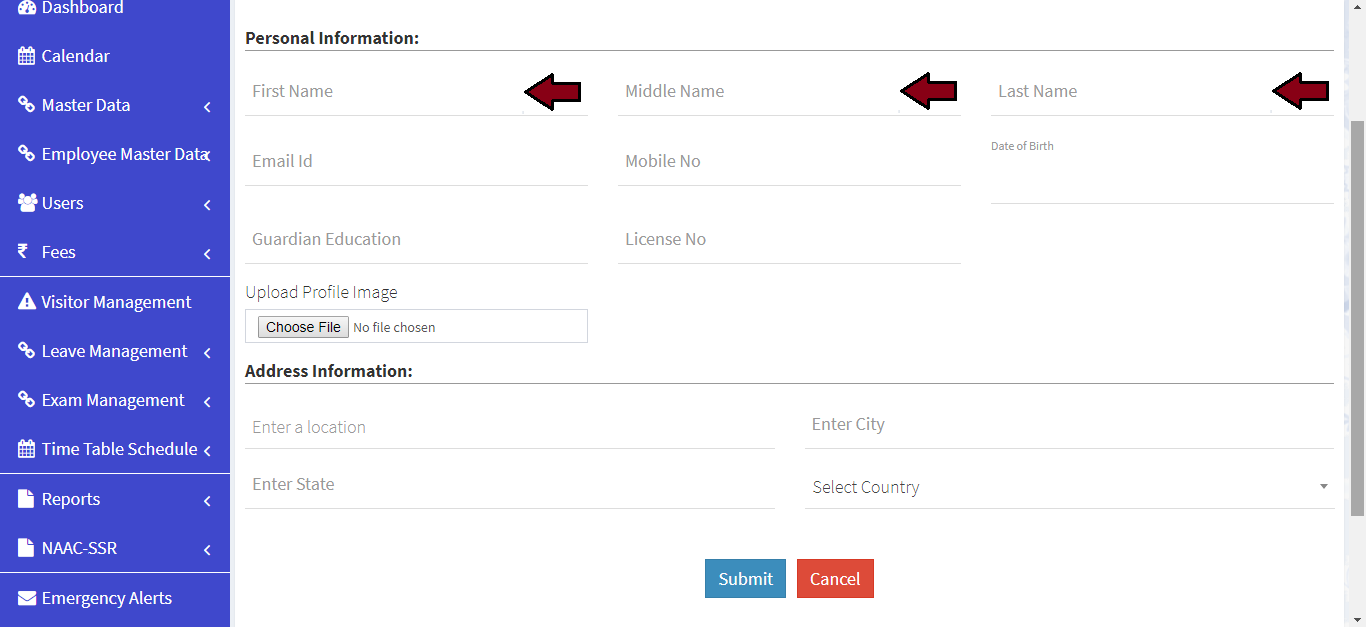Click the Master Data gears icon
1366x627 pixels.
pos(27,105)
